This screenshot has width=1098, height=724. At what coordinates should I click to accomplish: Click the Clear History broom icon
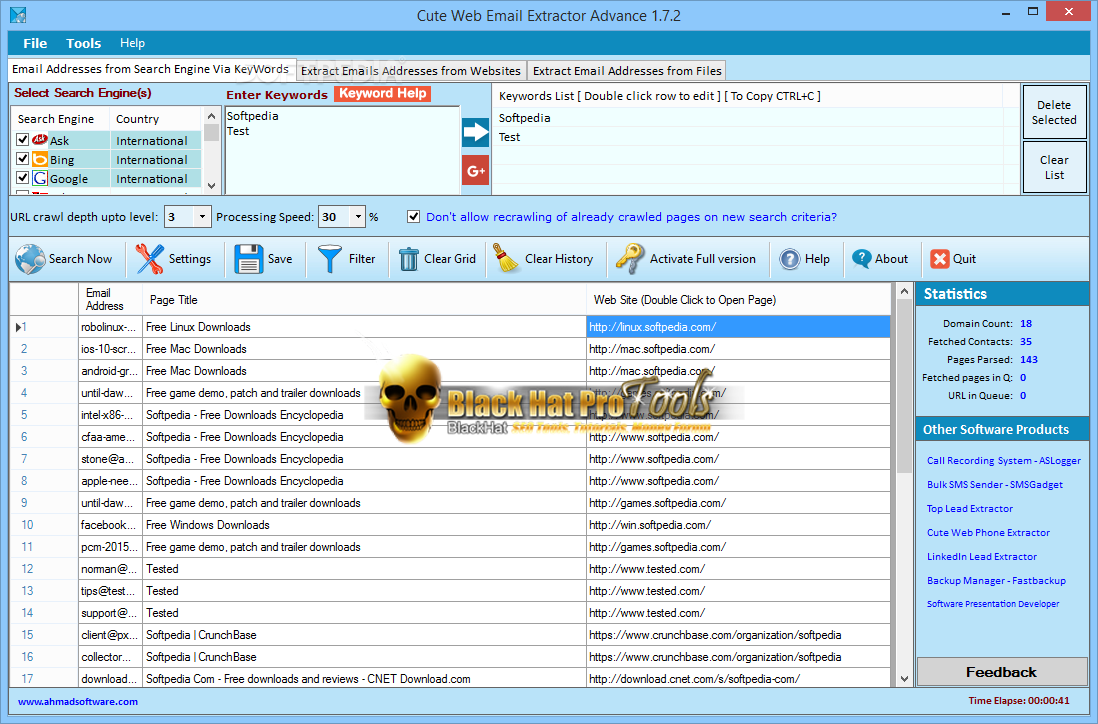click(x=505, y=258)
